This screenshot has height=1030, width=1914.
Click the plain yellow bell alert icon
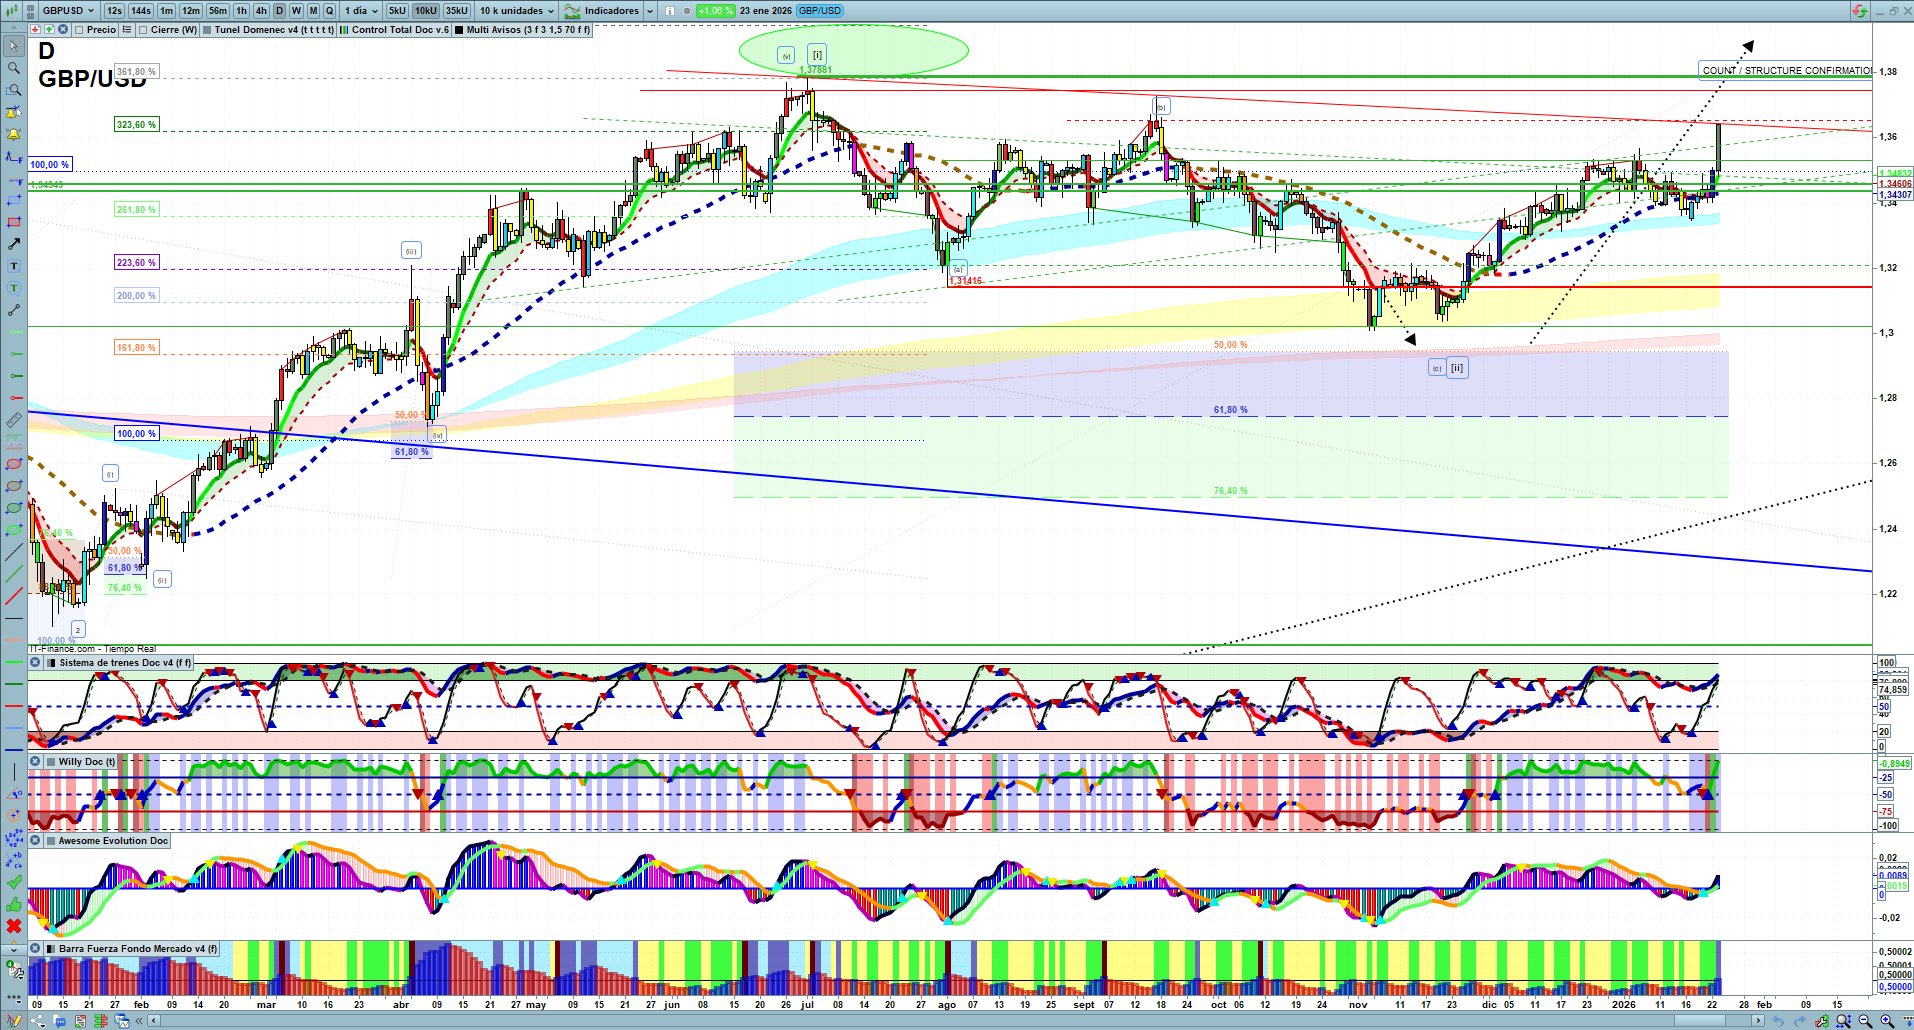(14, 134)
